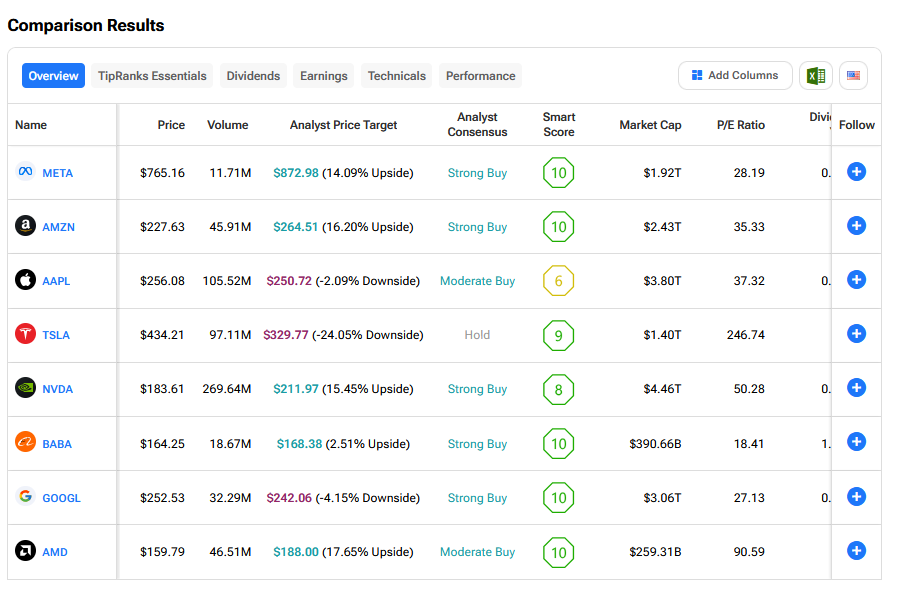Click AAPL's Moderate Buy consensus rating

478,281
